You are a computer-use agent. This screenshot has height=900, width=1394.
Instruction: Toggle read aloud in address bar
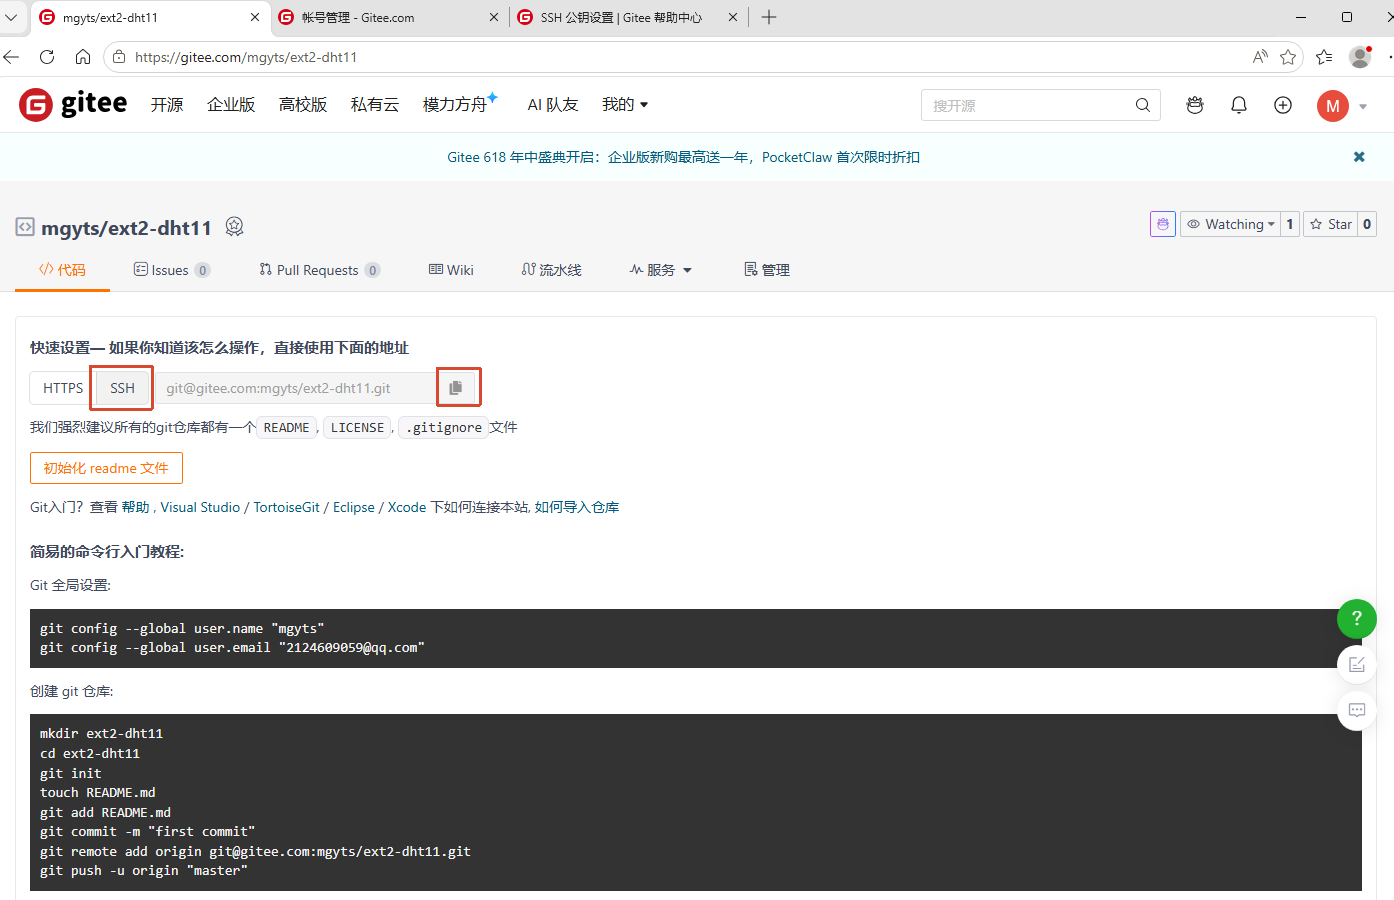tap(1260, 57)
